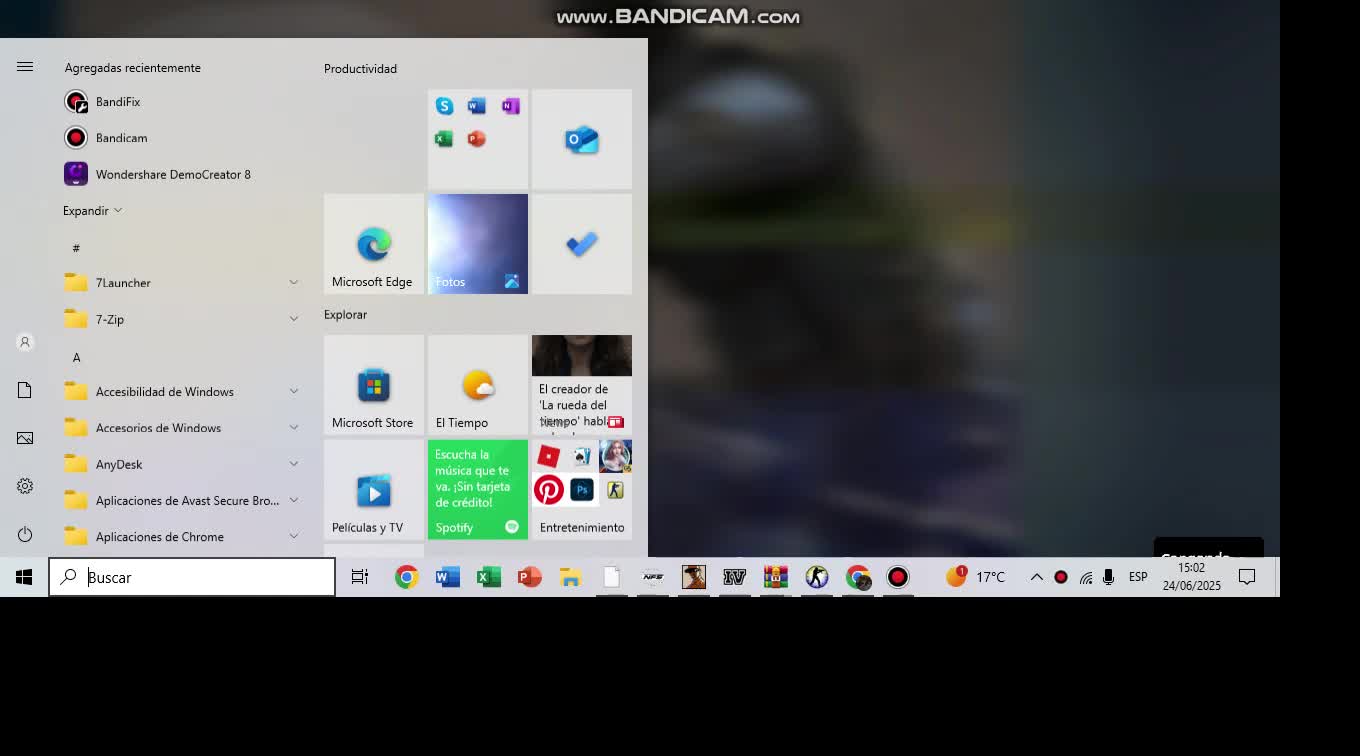Viewport: 1360px width, 756px height.
Task: Expand Accesibilidad de Windows folder
Action: (x=180, y=392)
